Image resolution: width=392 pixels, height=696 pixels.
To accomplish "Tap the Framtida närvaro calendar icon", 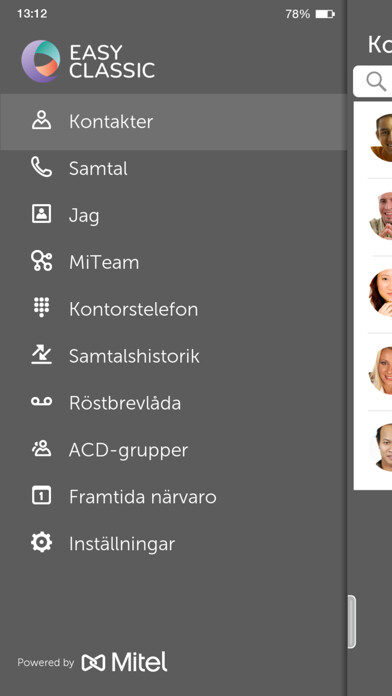I will click(x=42, y=496).
